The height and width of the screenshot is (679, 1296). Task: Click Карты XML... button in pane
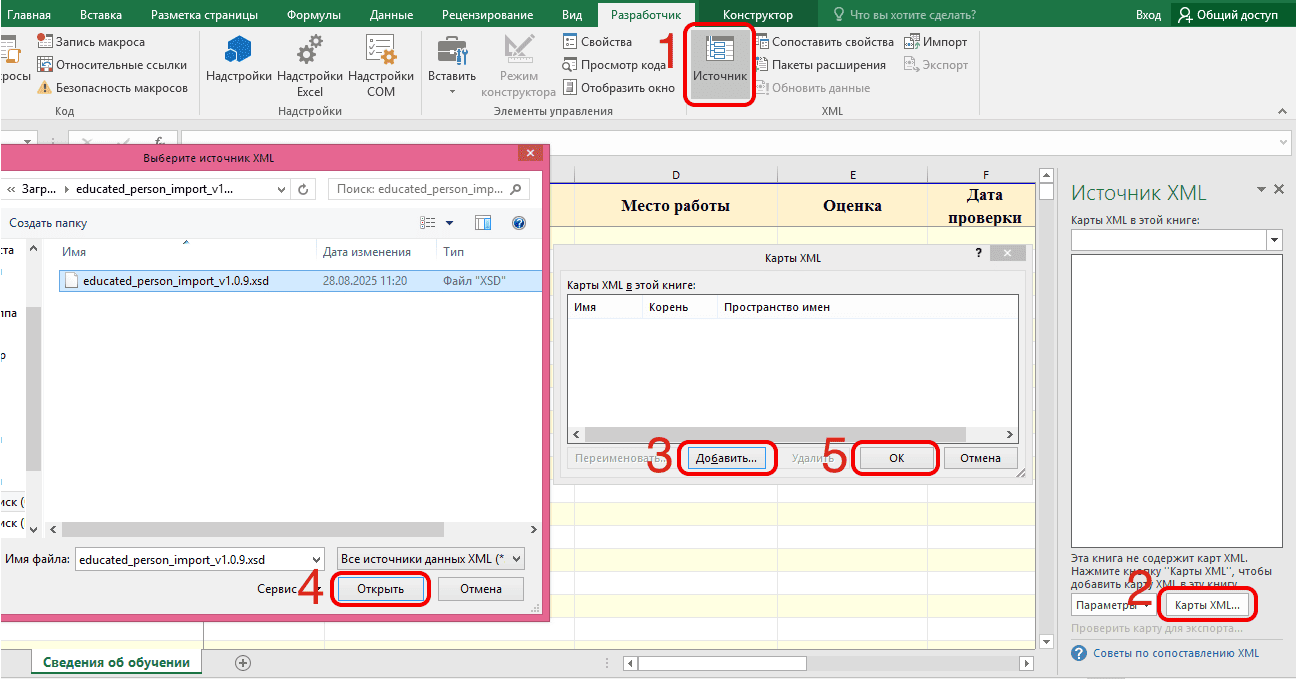[1207, 605]
